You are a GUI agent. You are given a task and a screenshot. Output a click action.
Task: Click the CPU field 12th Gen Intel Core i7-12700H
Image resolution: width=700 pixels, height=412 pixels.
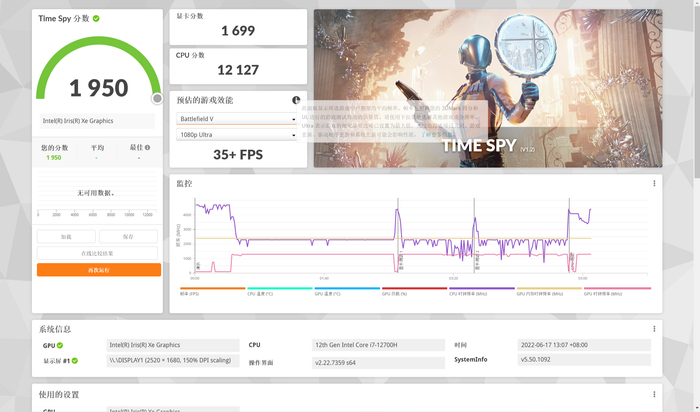(x=378, y=345)
